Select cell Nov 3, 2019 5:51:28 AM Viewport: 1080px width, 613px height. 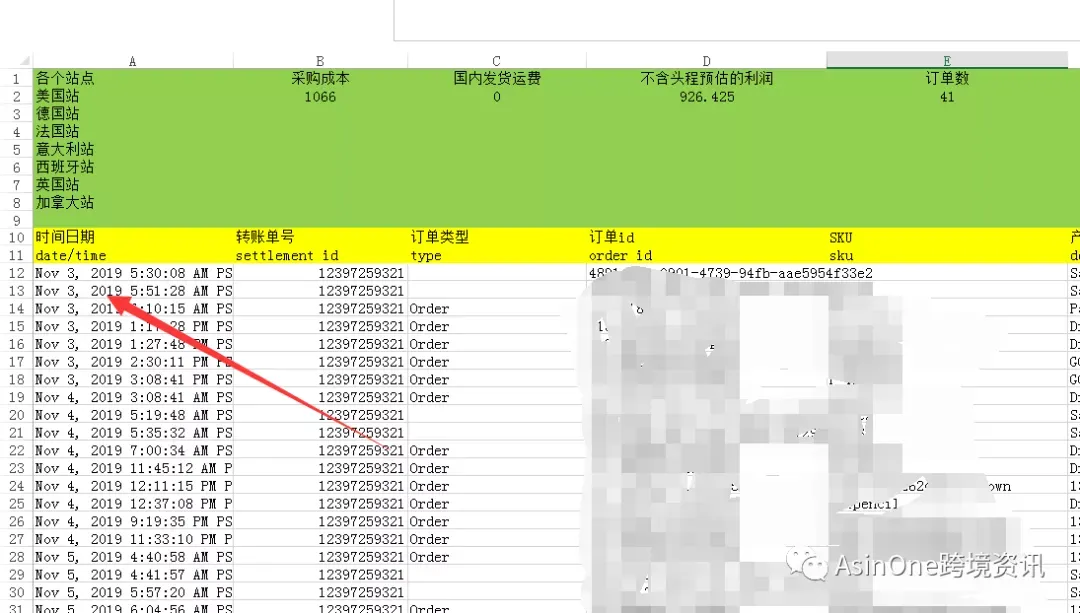click(x=133, y=291)
